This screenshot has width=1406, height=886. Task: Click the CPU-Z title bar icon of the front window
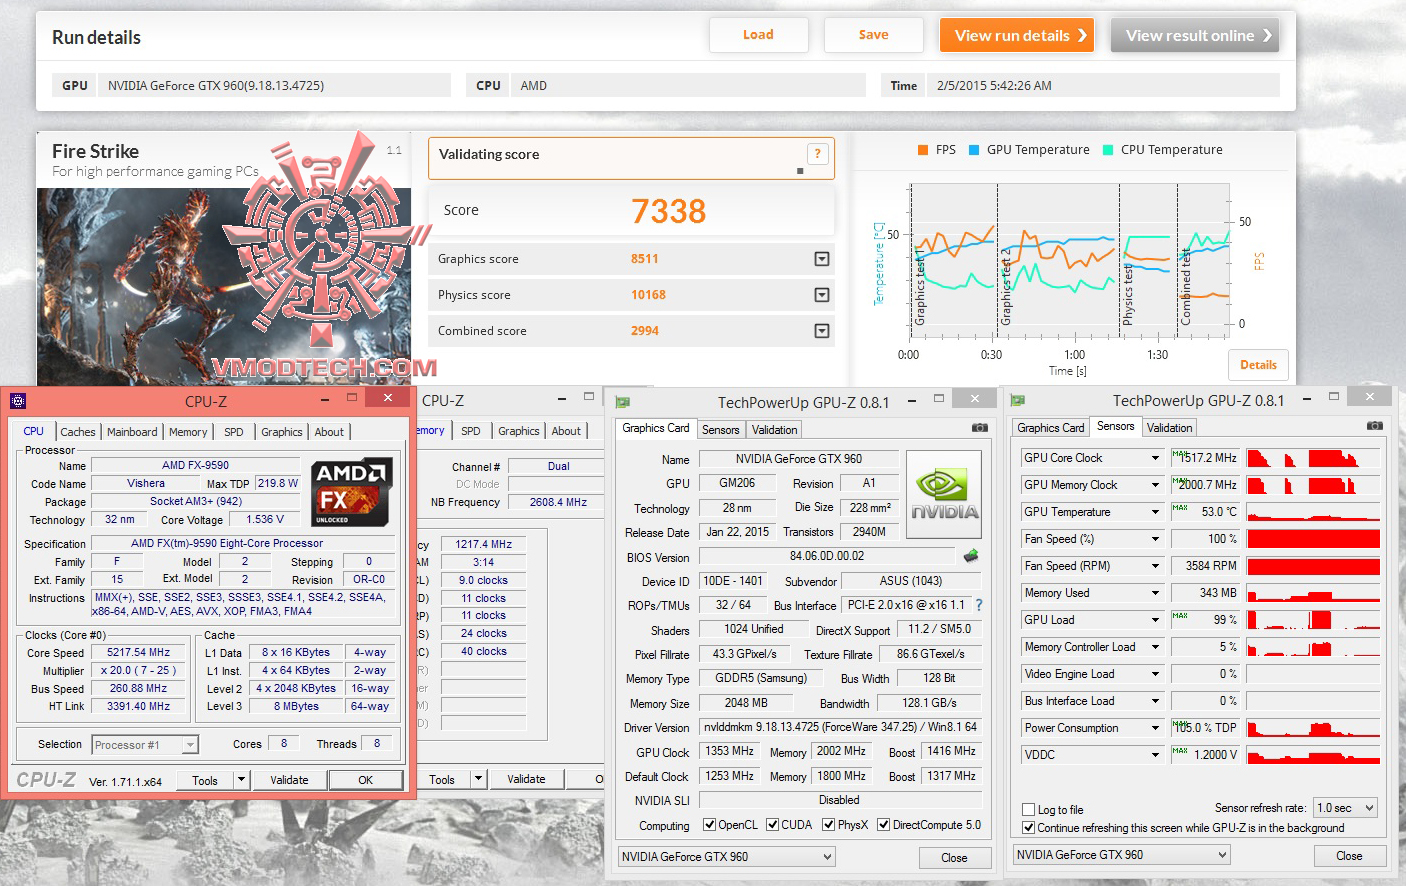[18, 401]
